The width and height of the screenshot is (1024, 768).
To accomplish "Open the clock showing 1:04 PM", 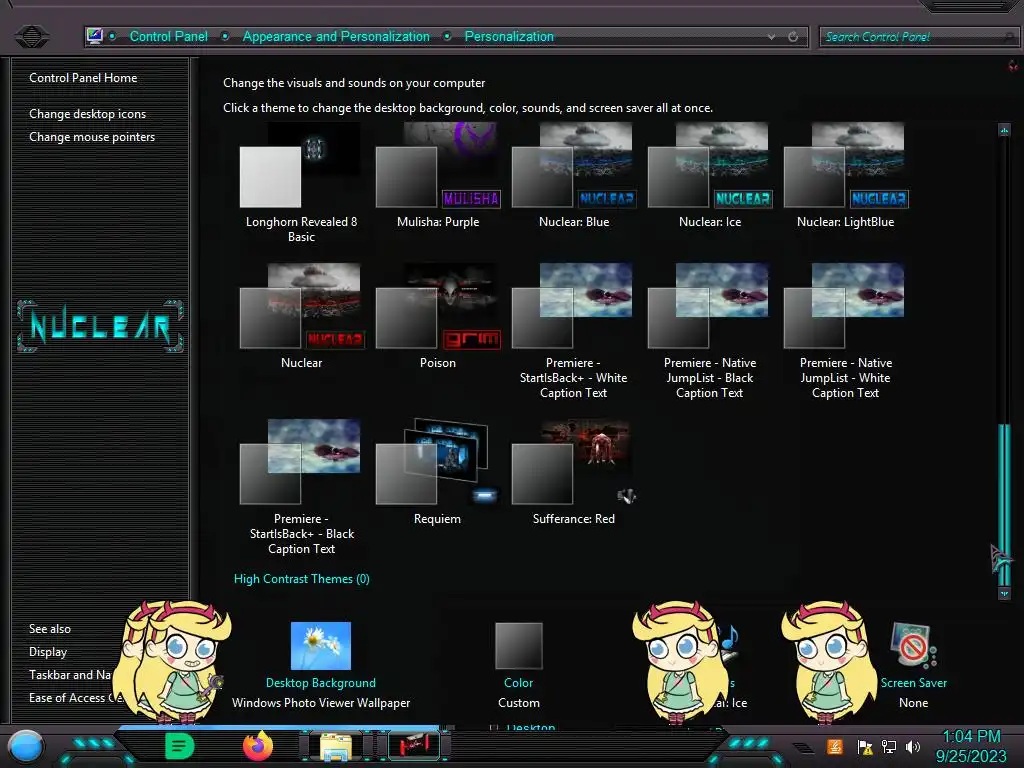I will (971, 746).
